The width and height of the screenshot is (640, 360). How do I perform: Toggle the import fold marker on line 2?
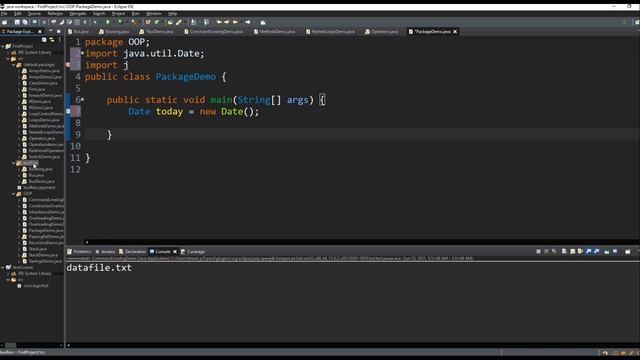coord(82,53)
